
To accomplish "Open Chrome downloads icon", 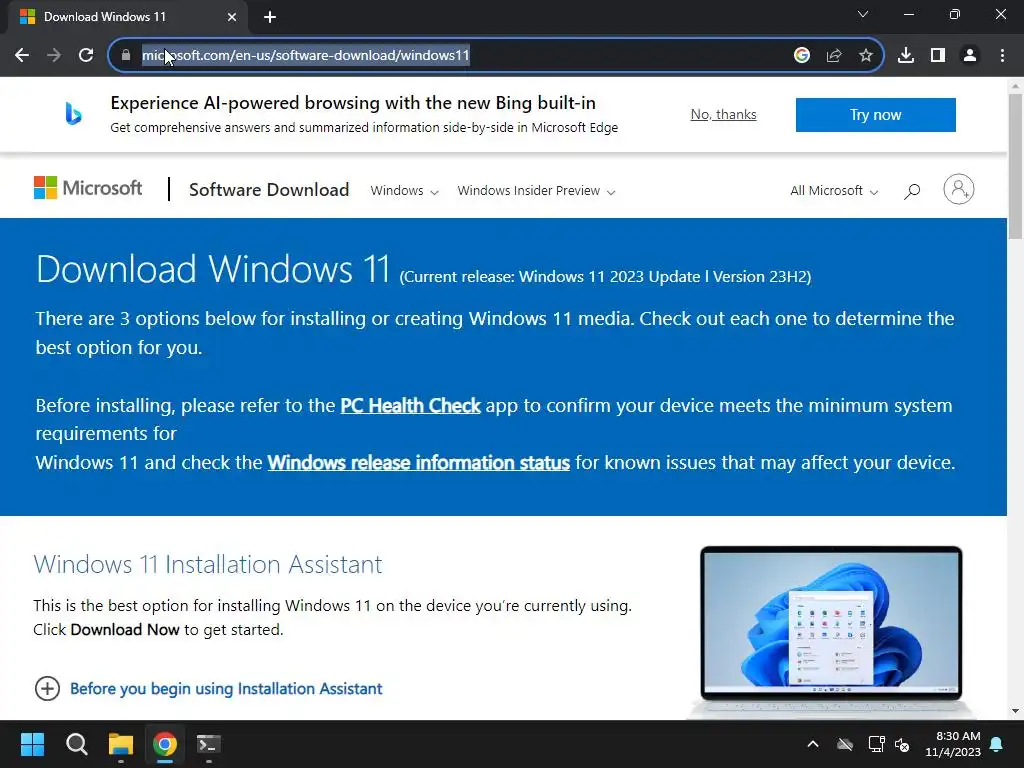I will point(906,56).
